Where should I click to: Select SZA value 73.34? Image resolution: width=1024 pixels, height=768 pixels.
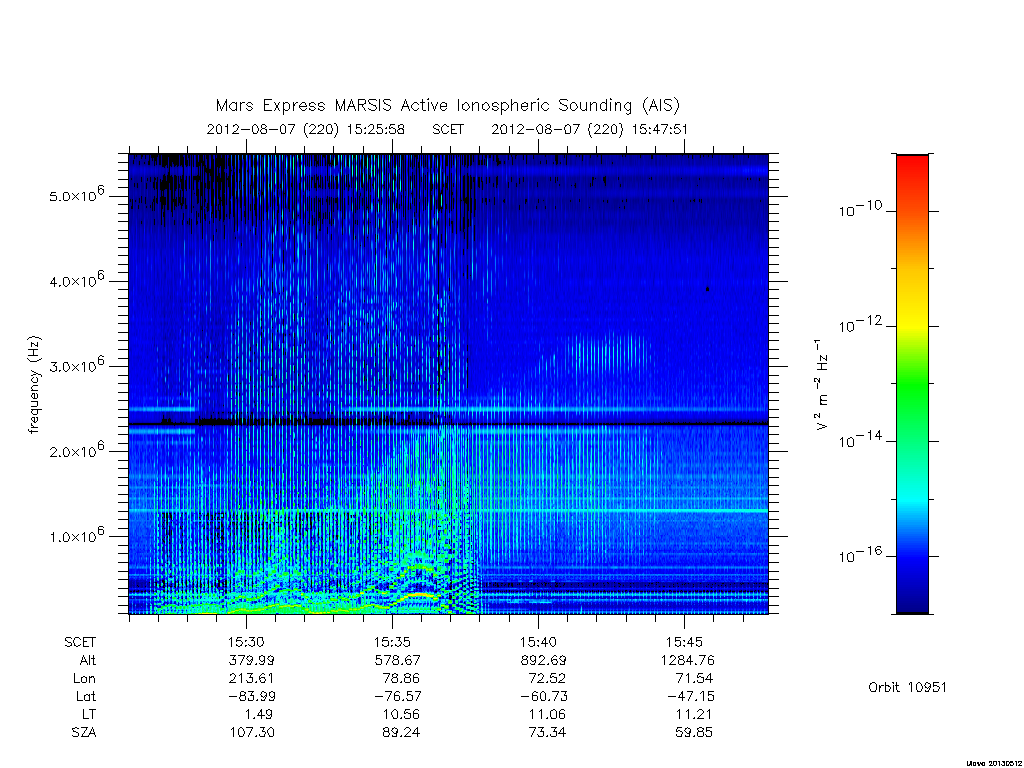pyautogui.click(x=547, y=733)
